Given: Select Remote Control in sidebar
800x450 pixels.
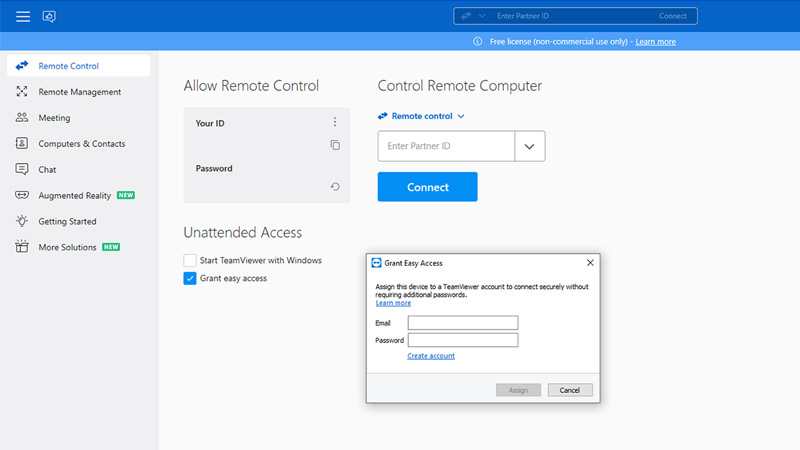Looking at the screenshot, I should (x=79, y=65).
